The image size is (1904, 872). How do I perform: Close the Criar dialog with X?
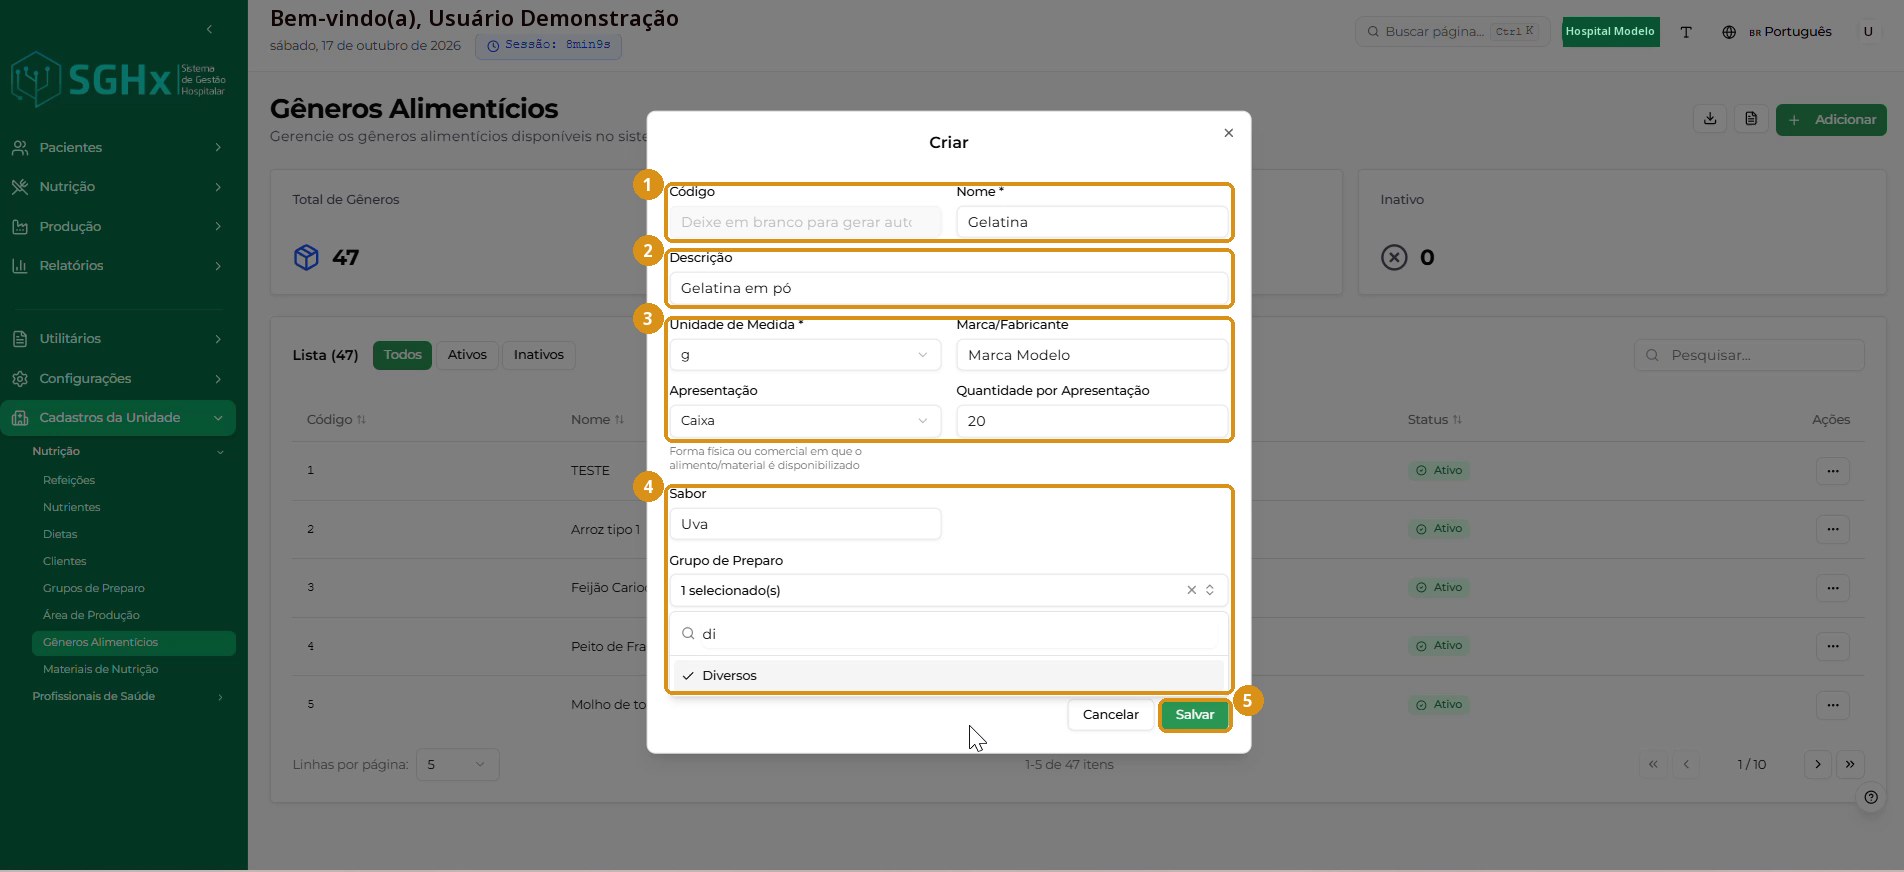pos(1229,133)
